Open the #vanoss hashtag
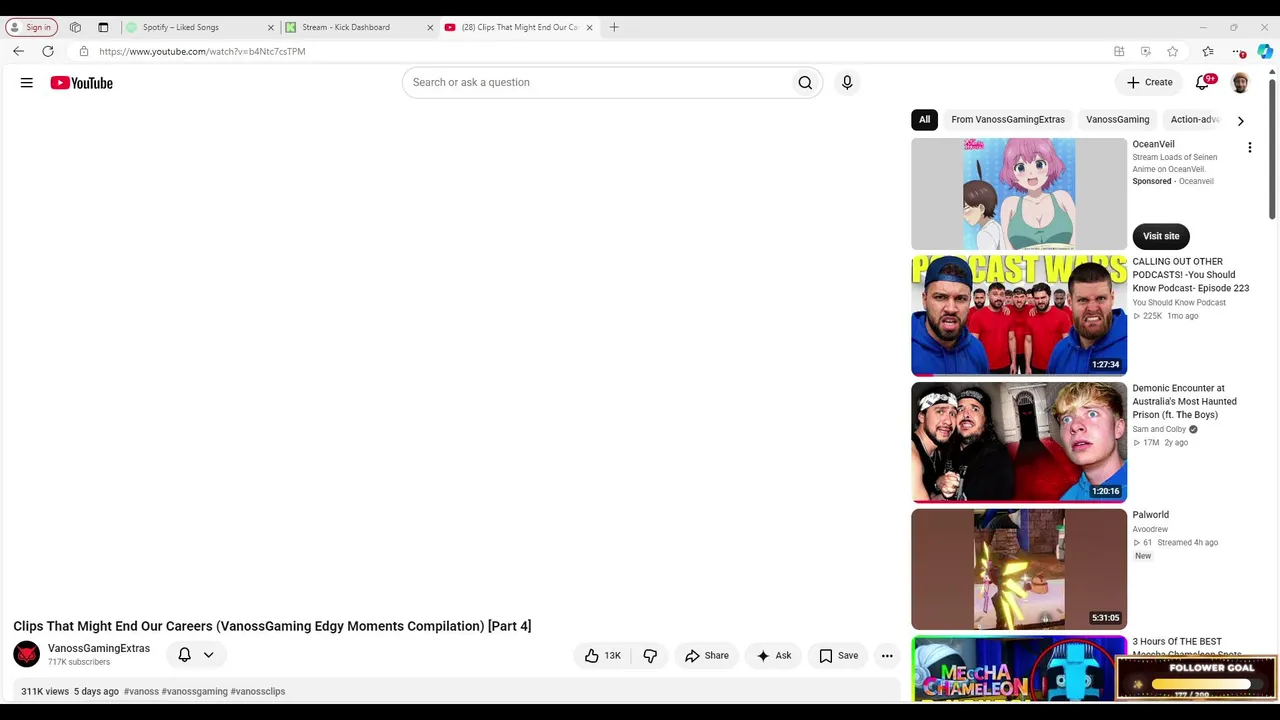The width and height of the screenshot is (1280, 720). click(x=141, y=692)
